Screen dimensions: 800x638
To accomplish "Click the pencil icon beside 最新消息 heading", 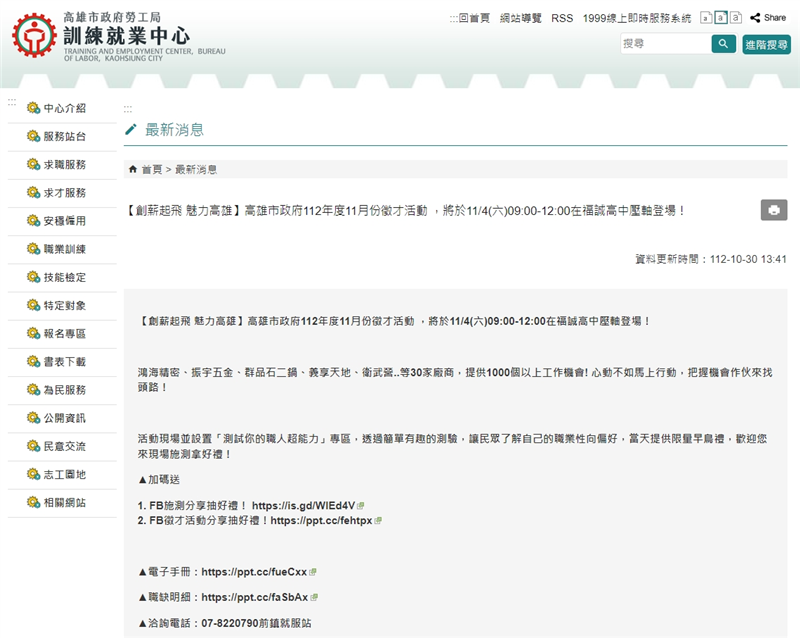I will click(x=131, y=130).
